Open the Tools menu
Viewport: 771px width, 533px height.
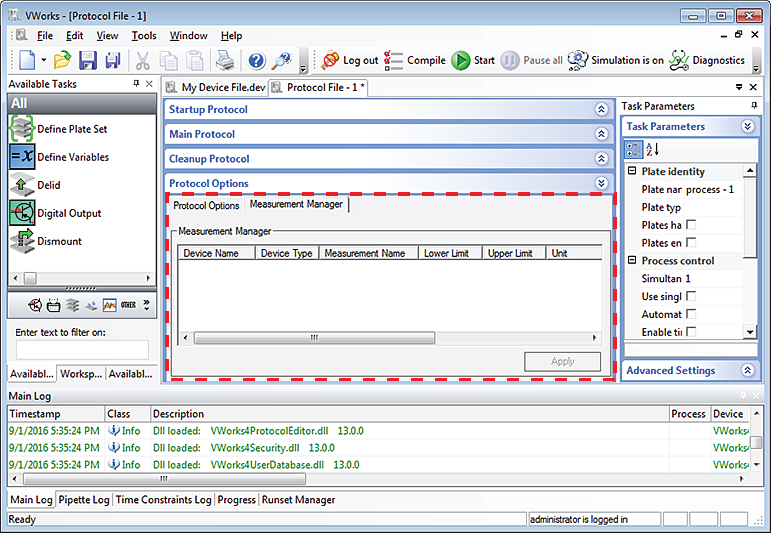144,36
